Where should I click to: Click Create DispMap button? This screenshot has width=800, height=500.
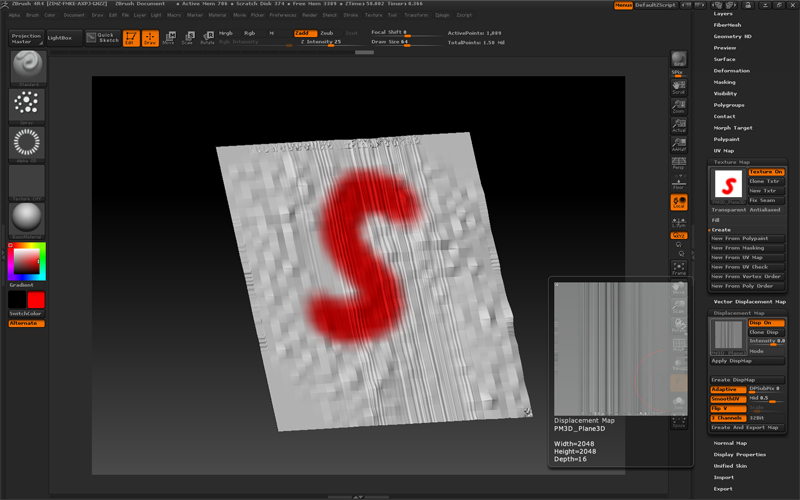coord(747,380)
